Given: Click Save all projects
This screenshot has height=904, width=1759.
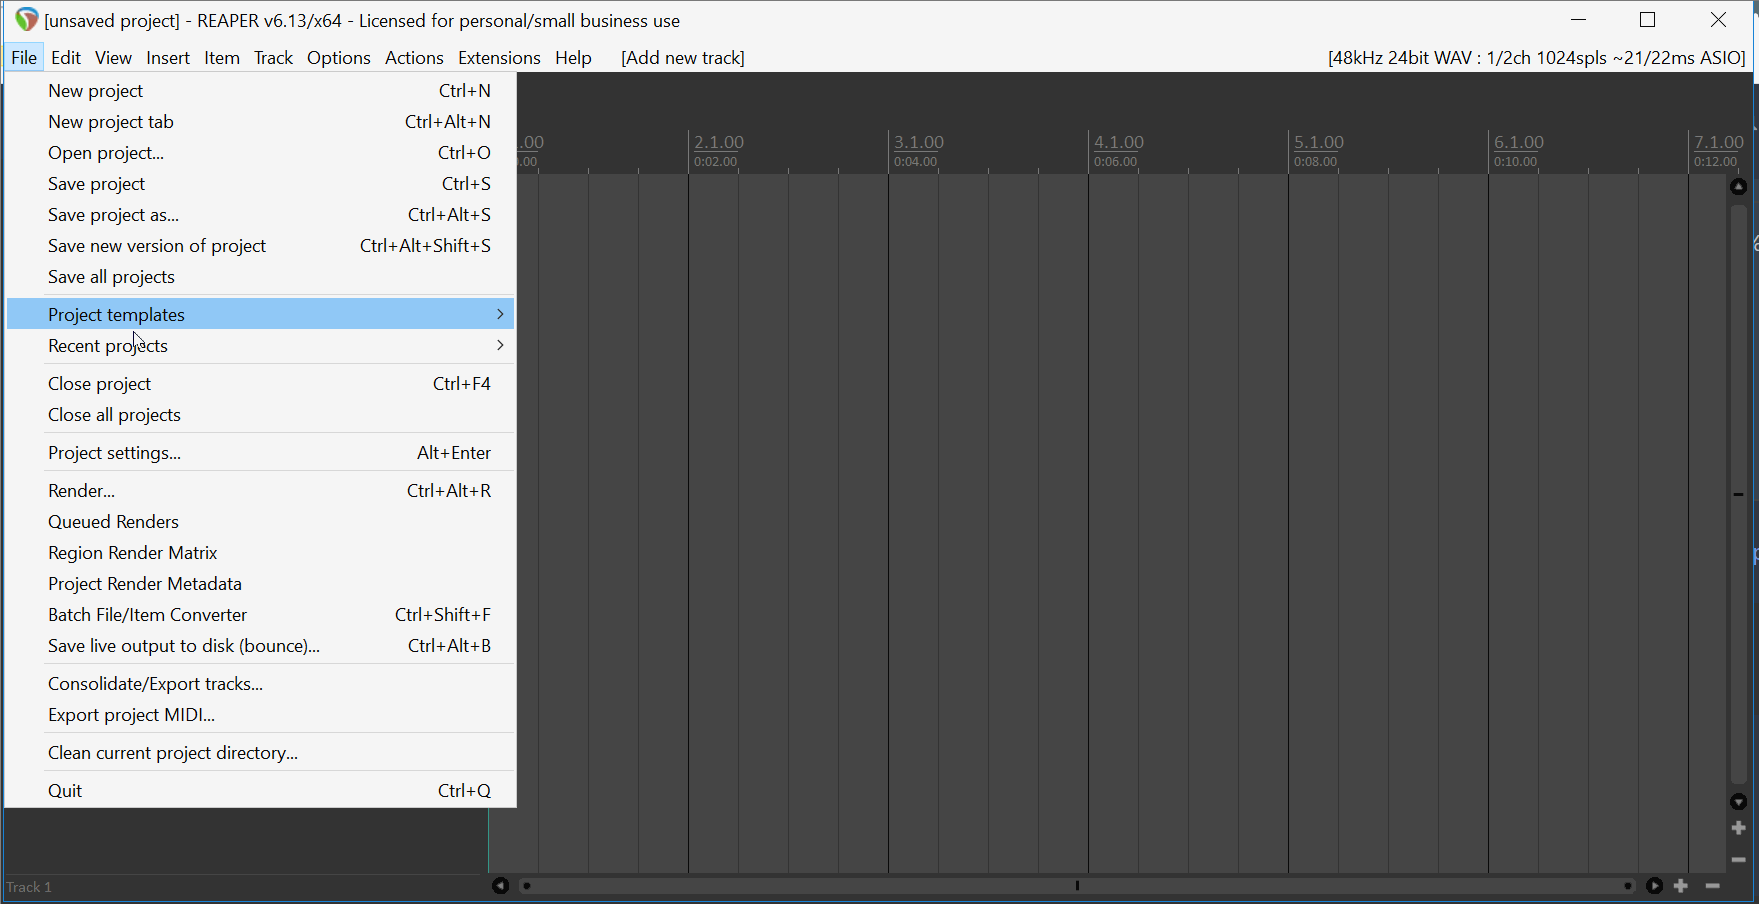Looking at the screenshot, I should (x=260, y=276).
